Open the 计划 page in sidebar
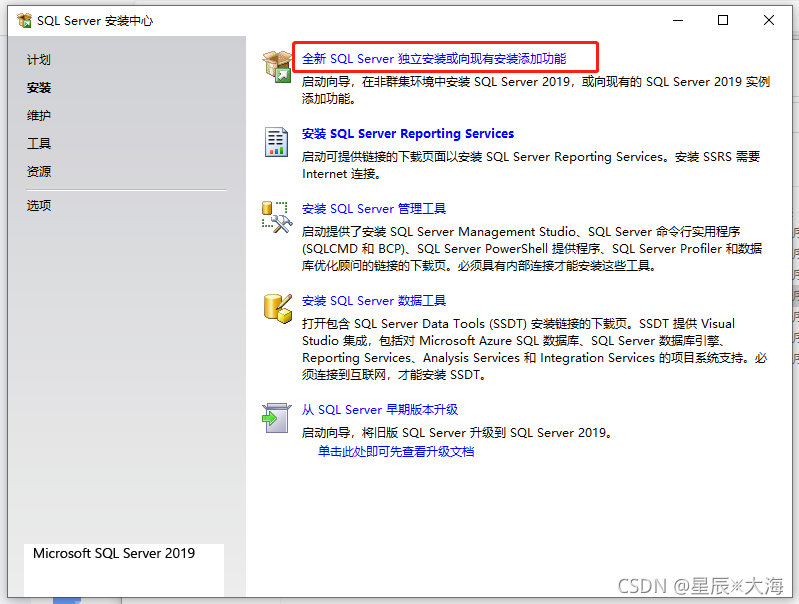This screenshot has height=604, width=799. pos(39,60)
